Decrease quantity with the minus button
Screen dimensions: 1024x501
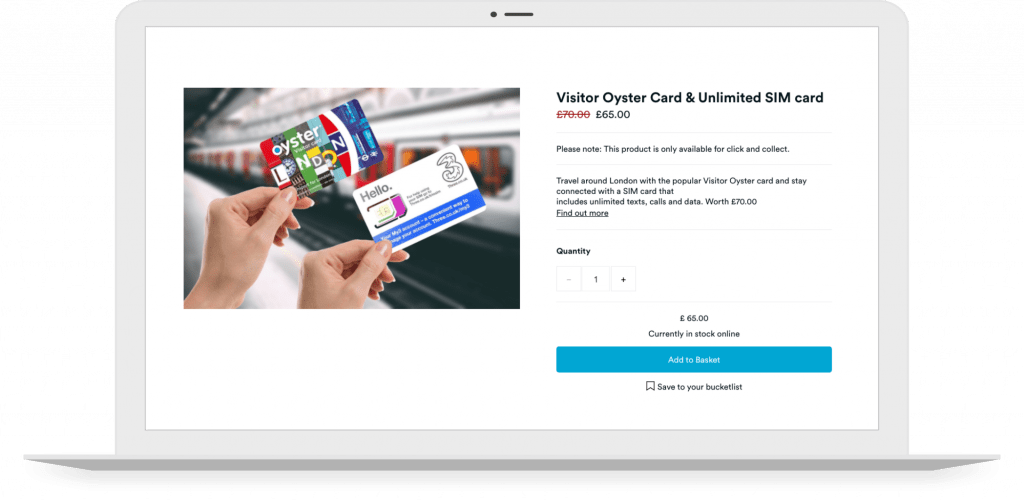point(569,279)
